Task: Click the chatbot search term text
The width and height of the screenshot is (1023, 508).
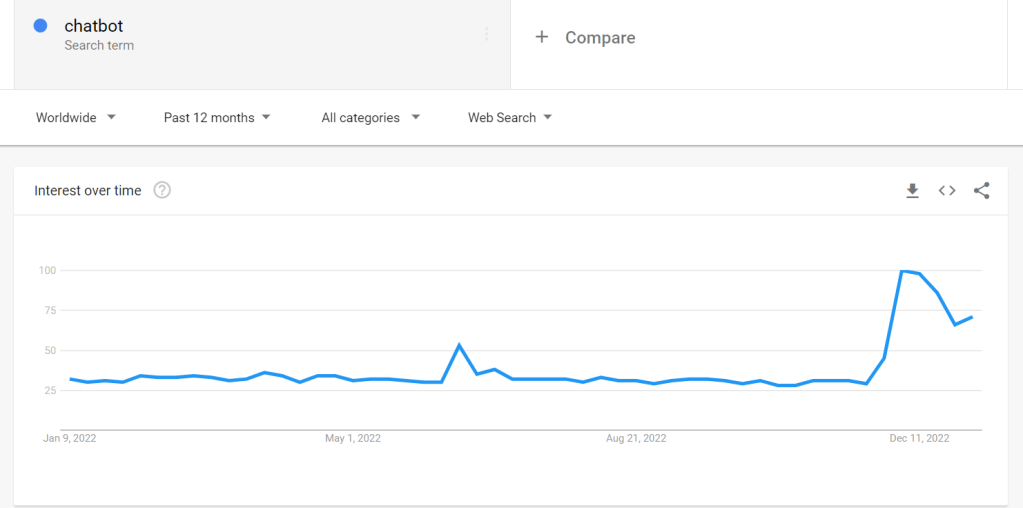Action: coord(94,26)
